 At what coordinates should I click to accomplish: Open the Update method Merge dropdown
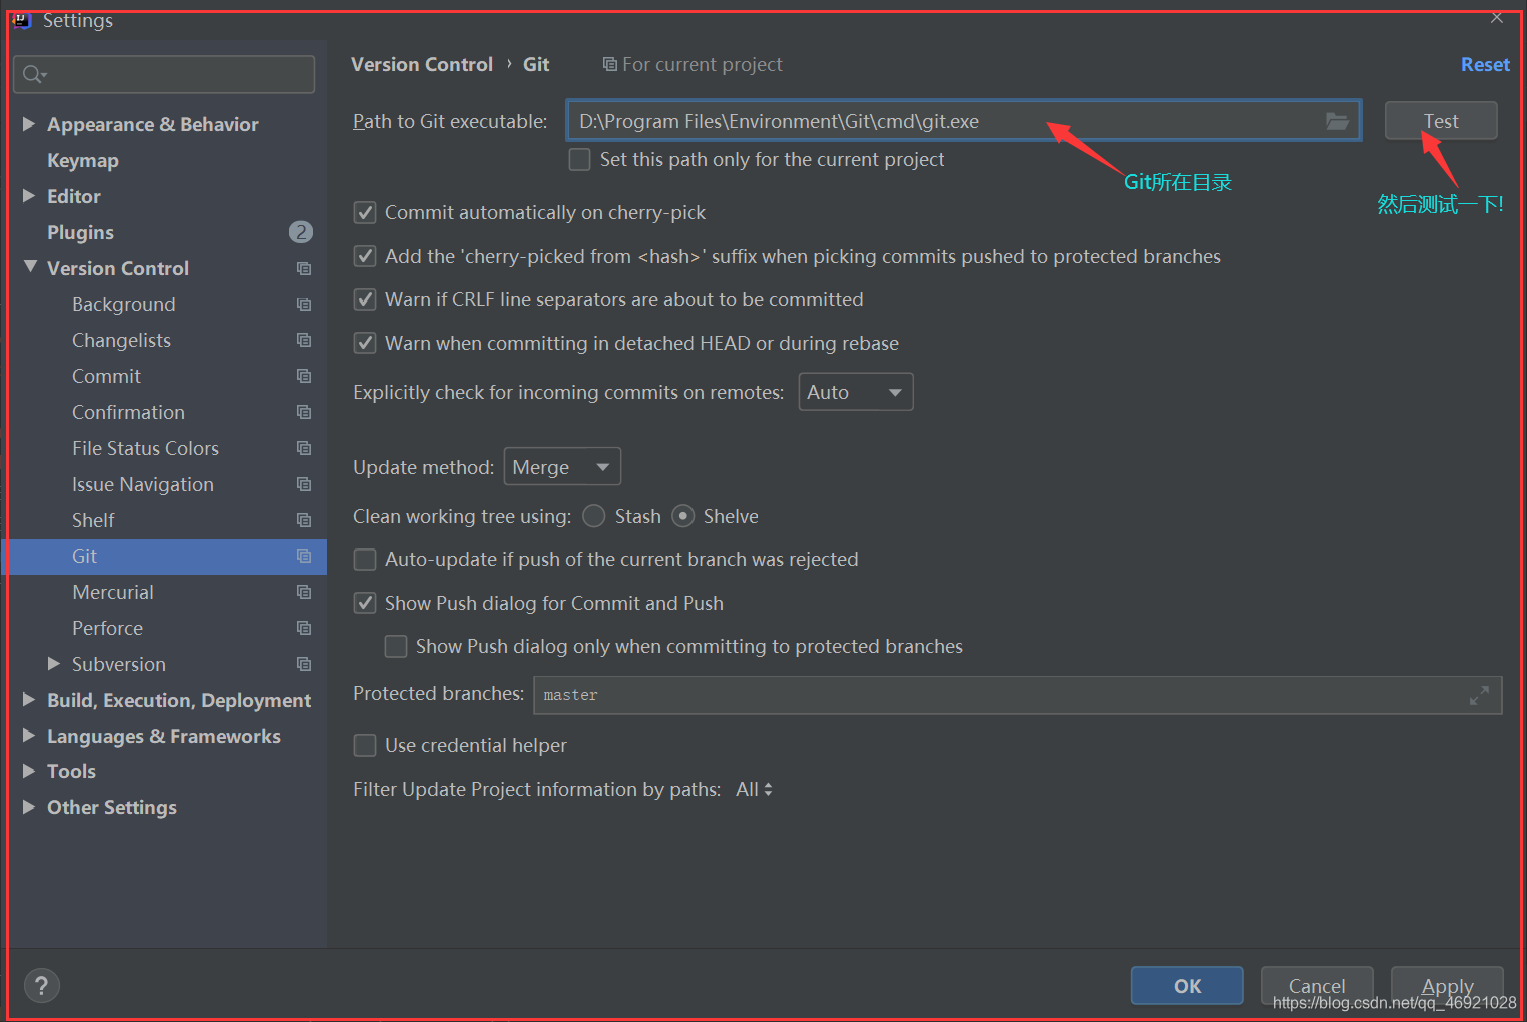point(562,467)
